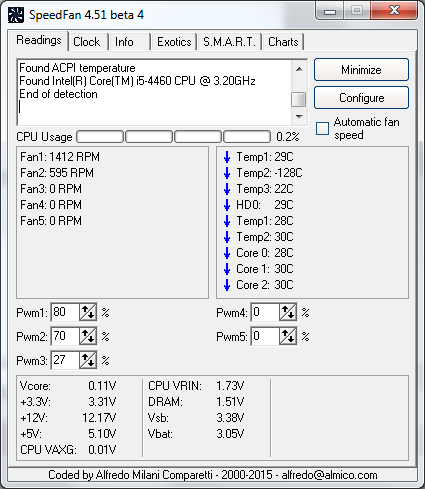Click the Fan4: 0 RPM reading

51,205
